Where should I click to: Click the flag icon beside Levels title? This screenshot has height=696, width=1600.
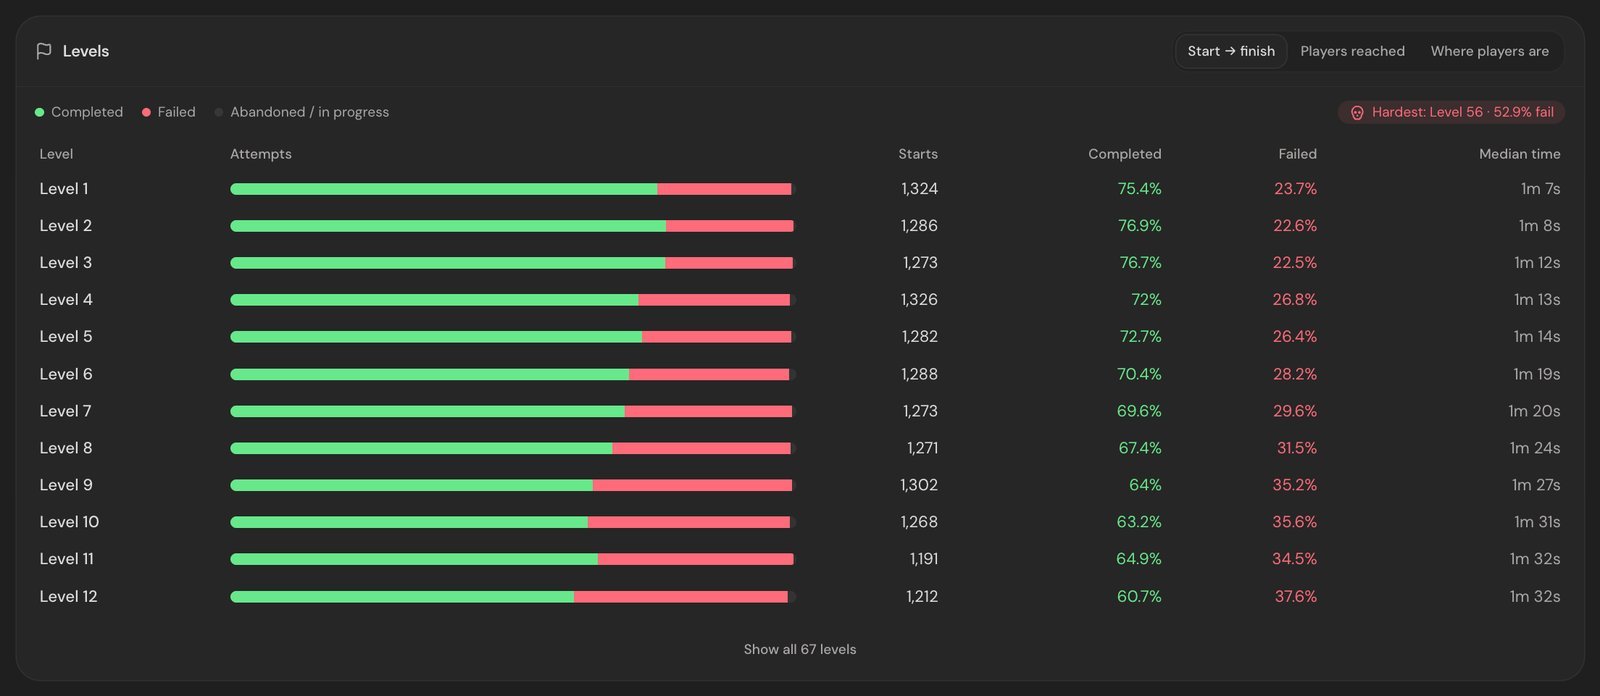44,51
